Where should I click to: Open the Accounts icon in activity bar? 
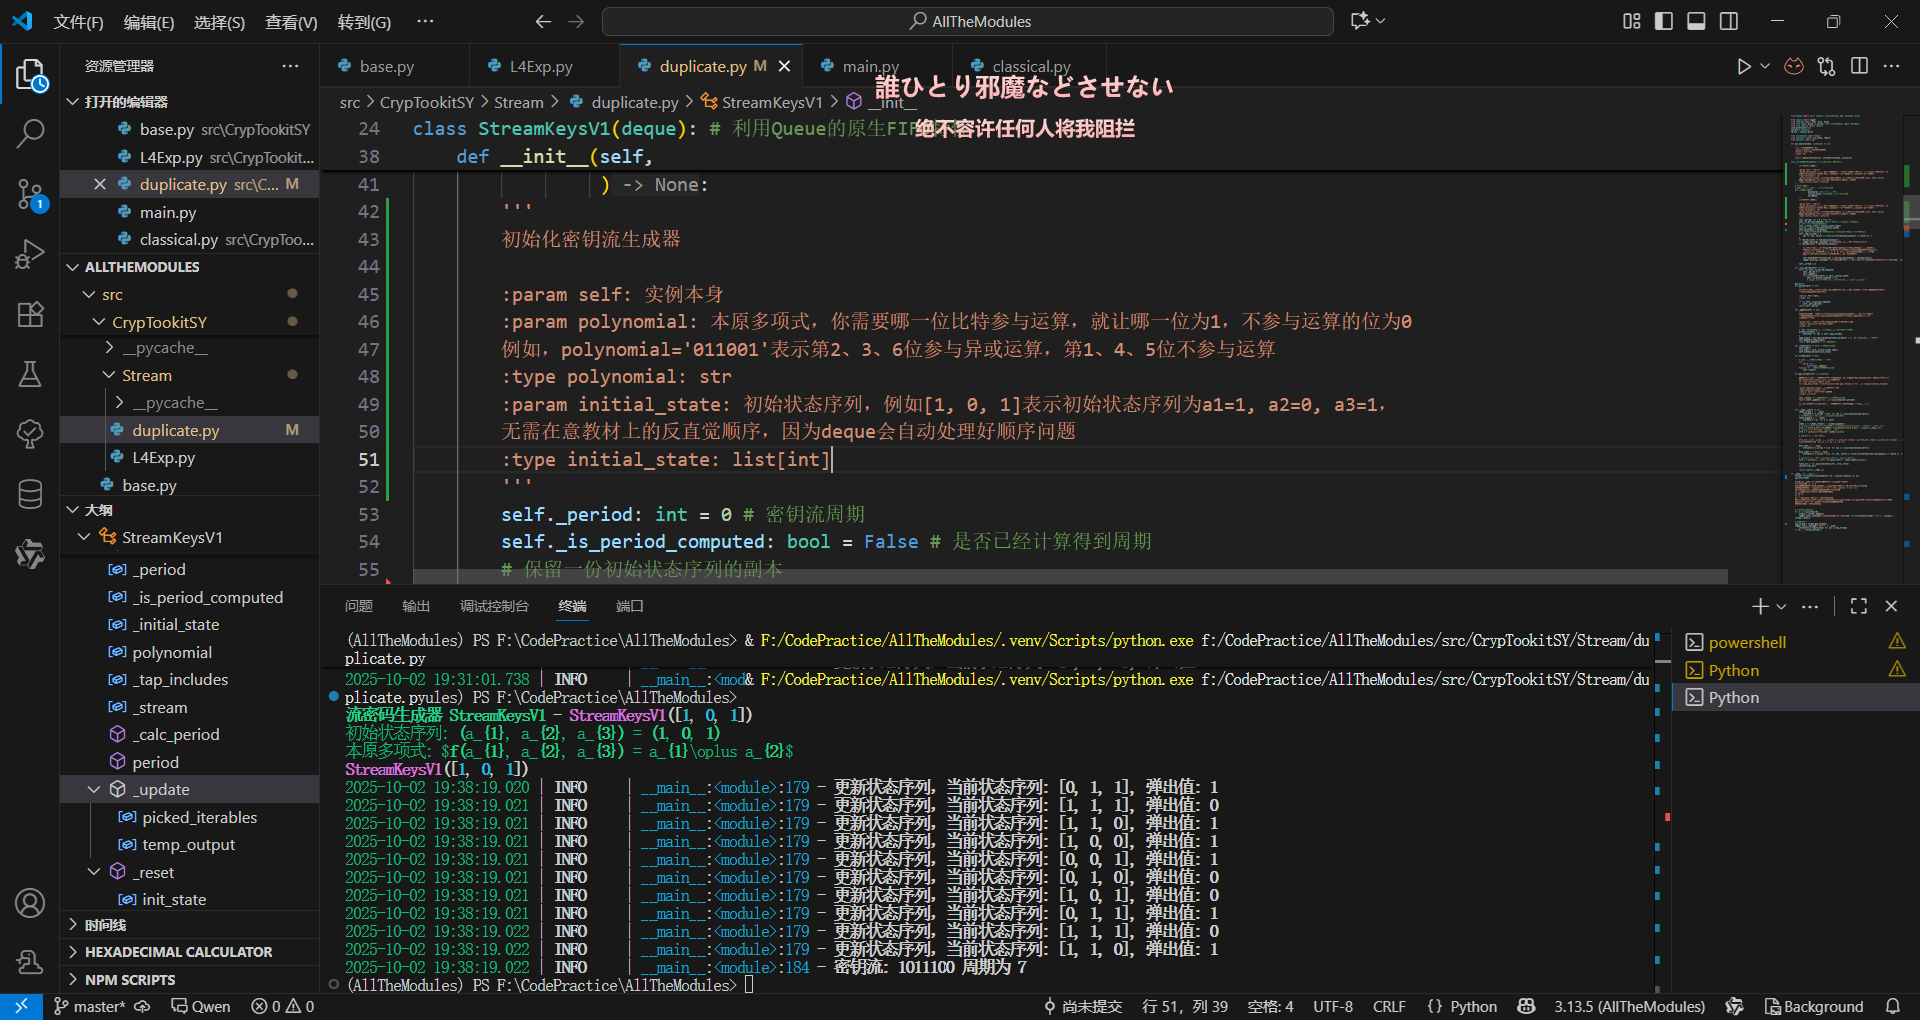coord(30,903)
